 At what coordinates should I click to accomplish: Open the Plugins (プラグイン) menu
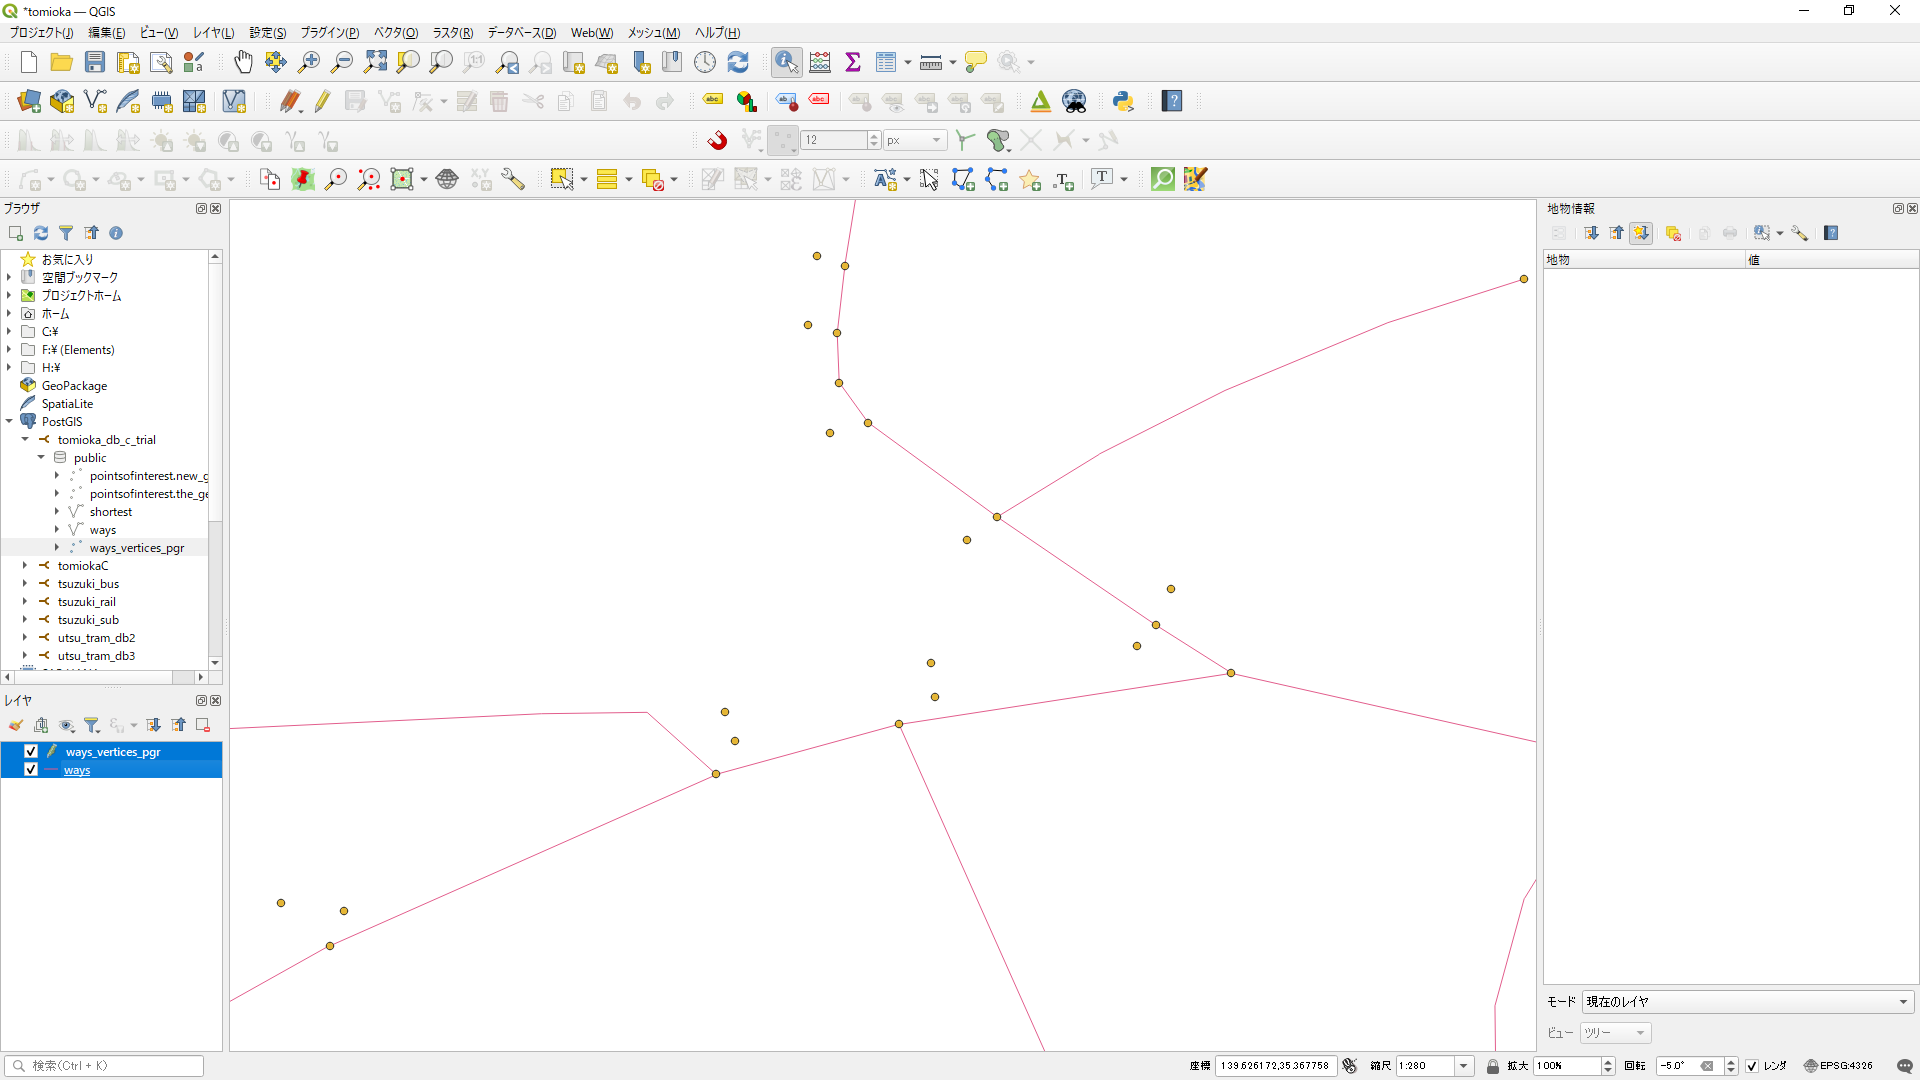click(330, 33)
